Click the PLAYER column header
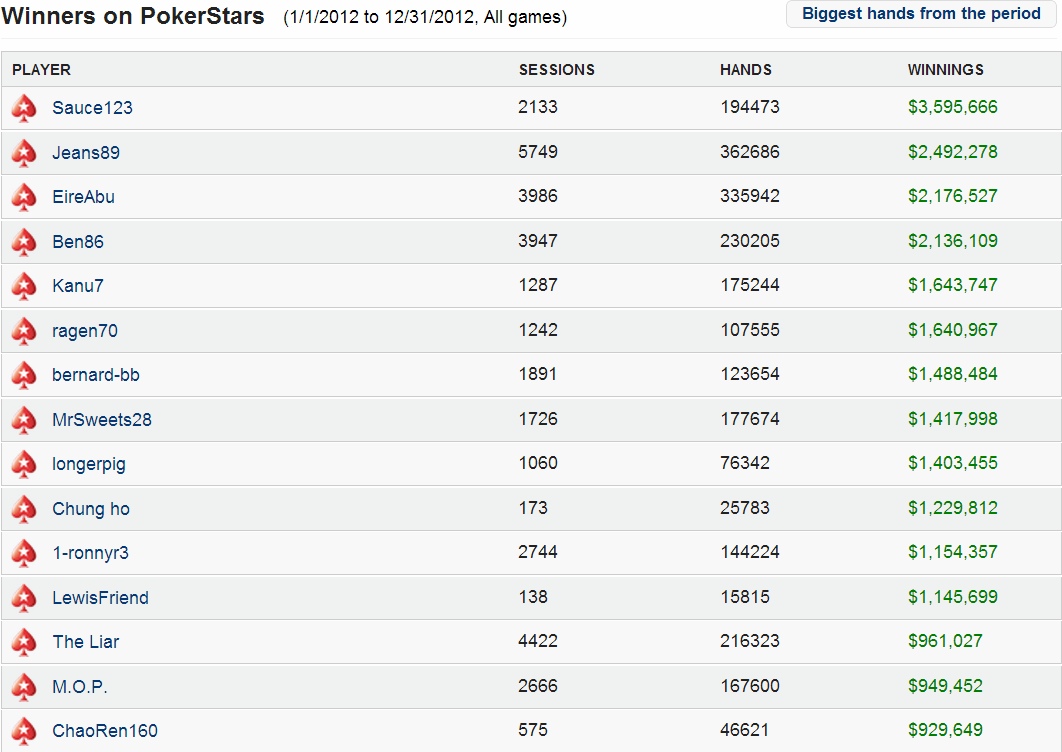This screenshot has height=752, width=1062. (x=41, y=70)
